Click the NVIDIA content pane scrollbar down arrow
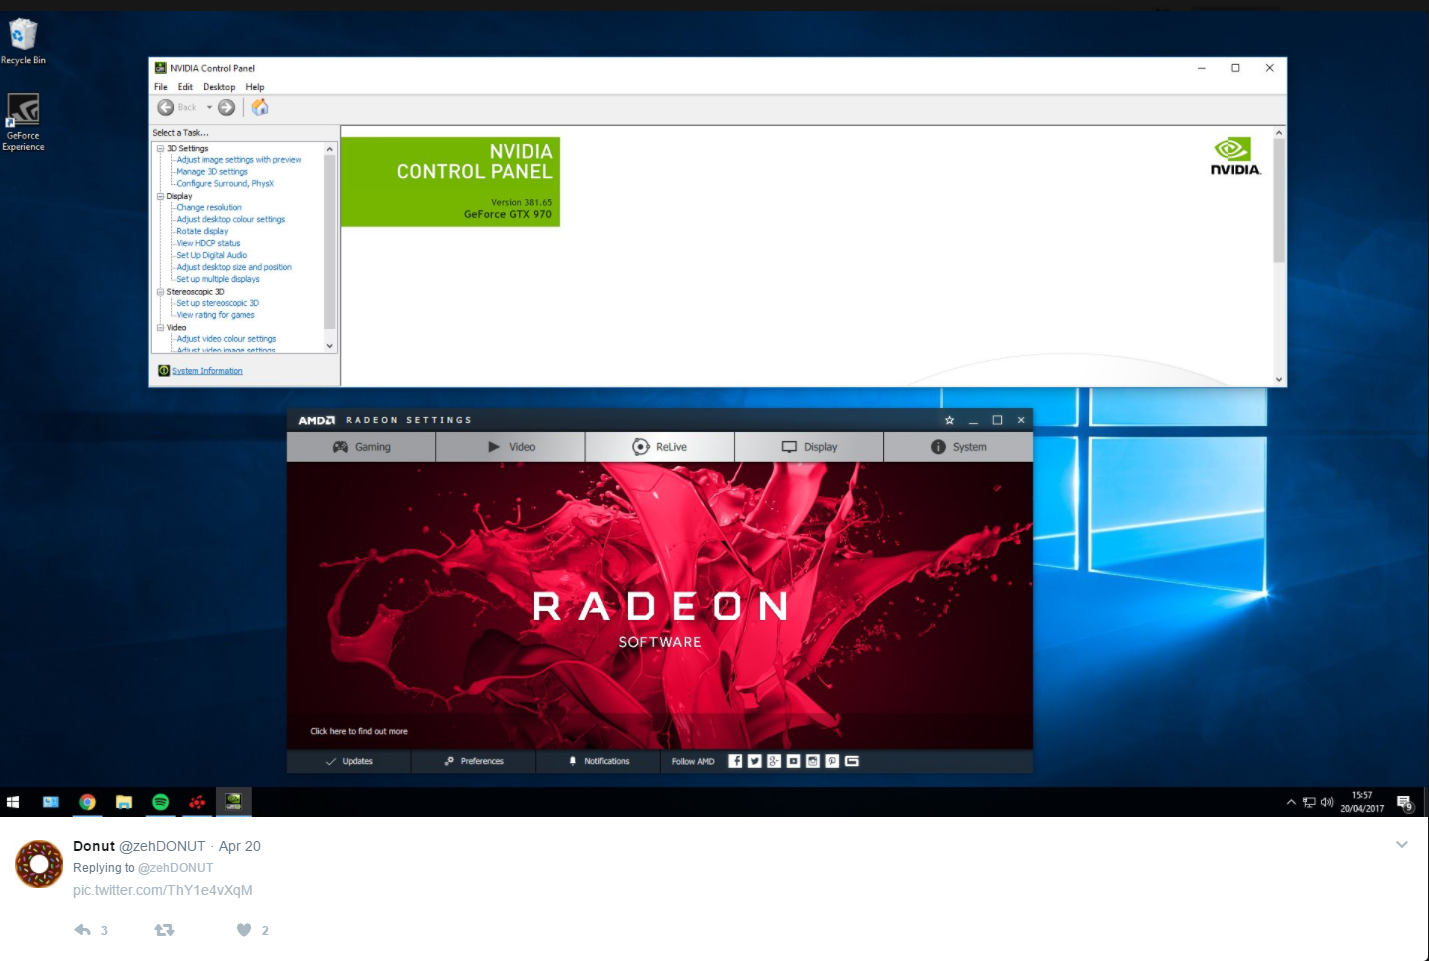 [x=1279, y=380]
